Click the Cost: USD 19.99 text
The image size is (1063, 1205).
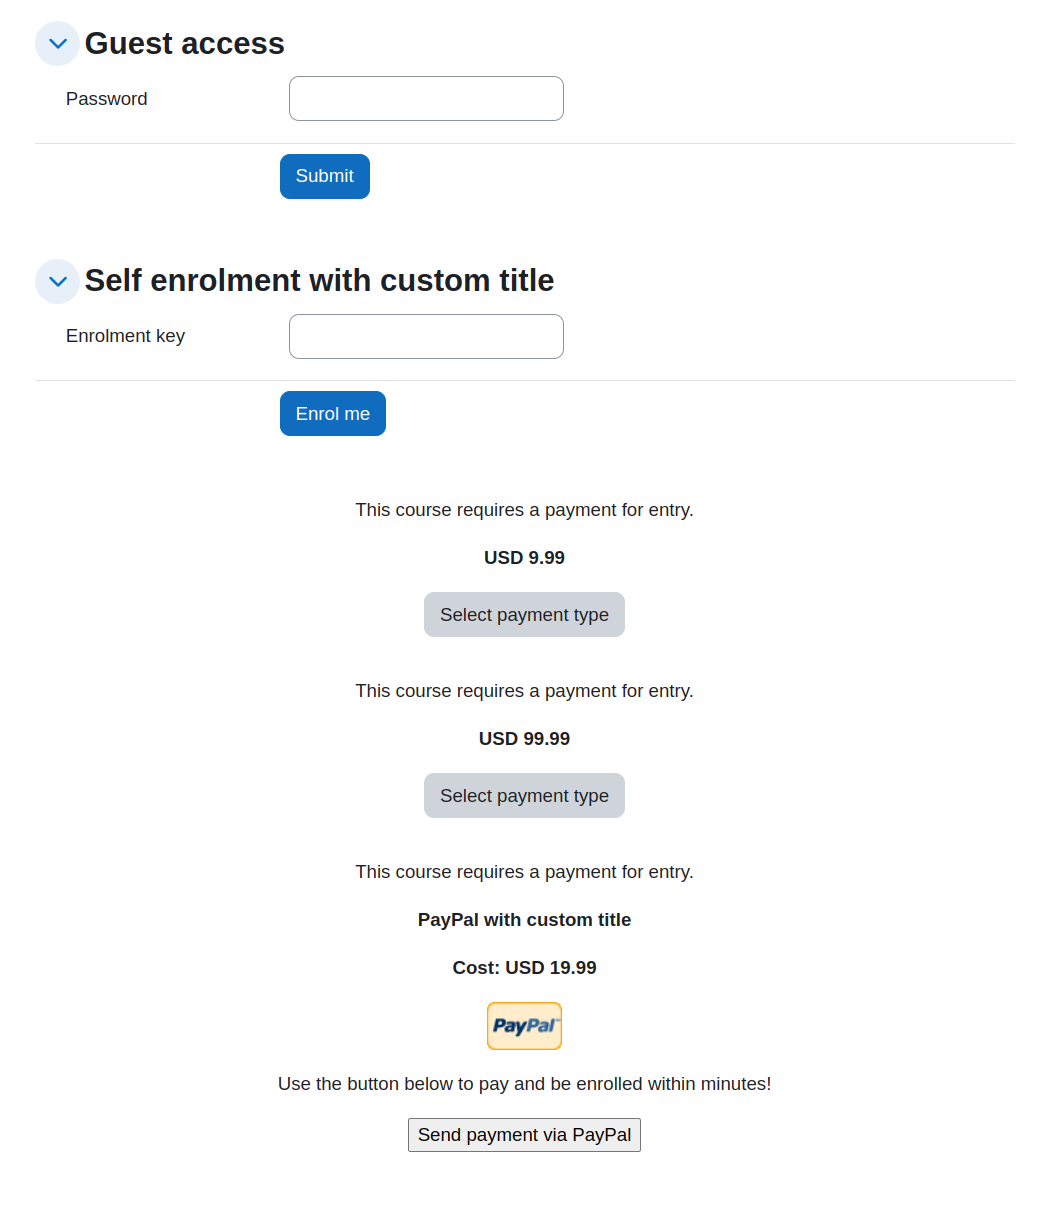[x=524, y=968]
